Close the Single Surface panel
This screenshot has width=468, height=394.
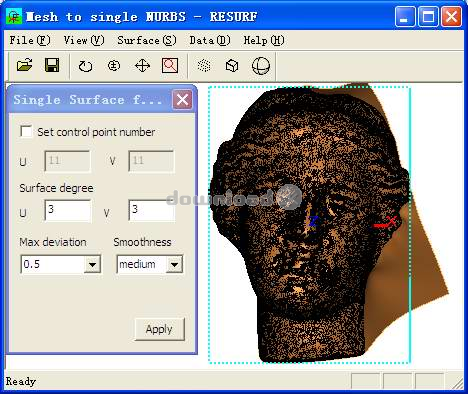click(182, 99)
